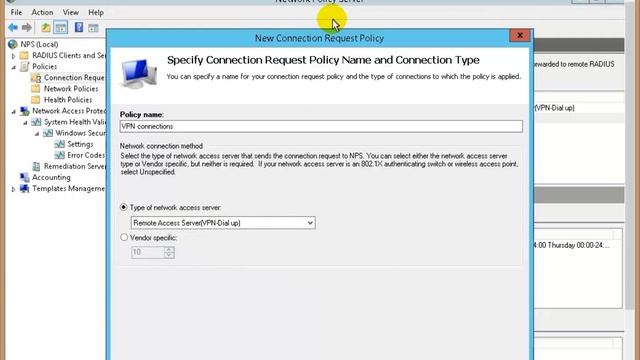Click the (VPN-Dial up) entry in background list
The width and height of the screenshot is (640, 360).
pos(554,108)
